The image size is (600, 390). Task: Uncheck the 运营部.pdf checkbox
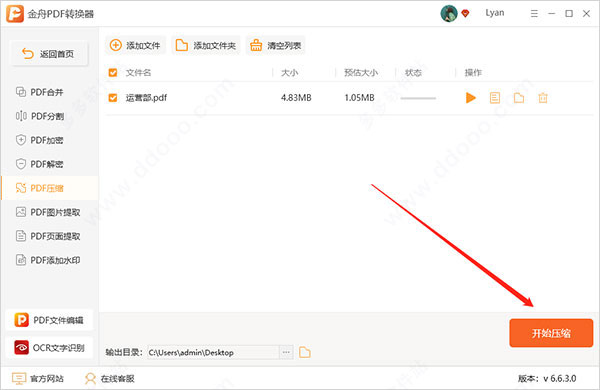coord(113,98)
